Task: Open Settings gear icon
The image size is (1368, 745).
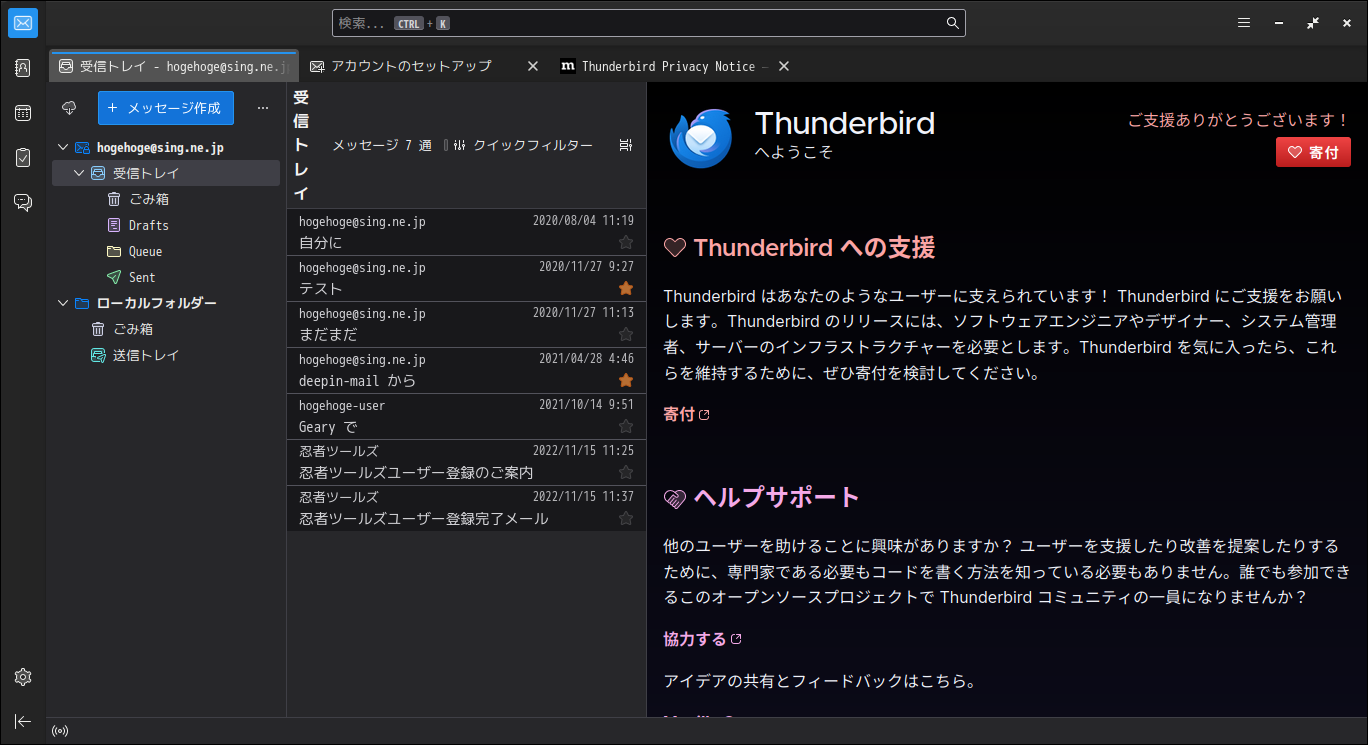Action: pos(23,677)
